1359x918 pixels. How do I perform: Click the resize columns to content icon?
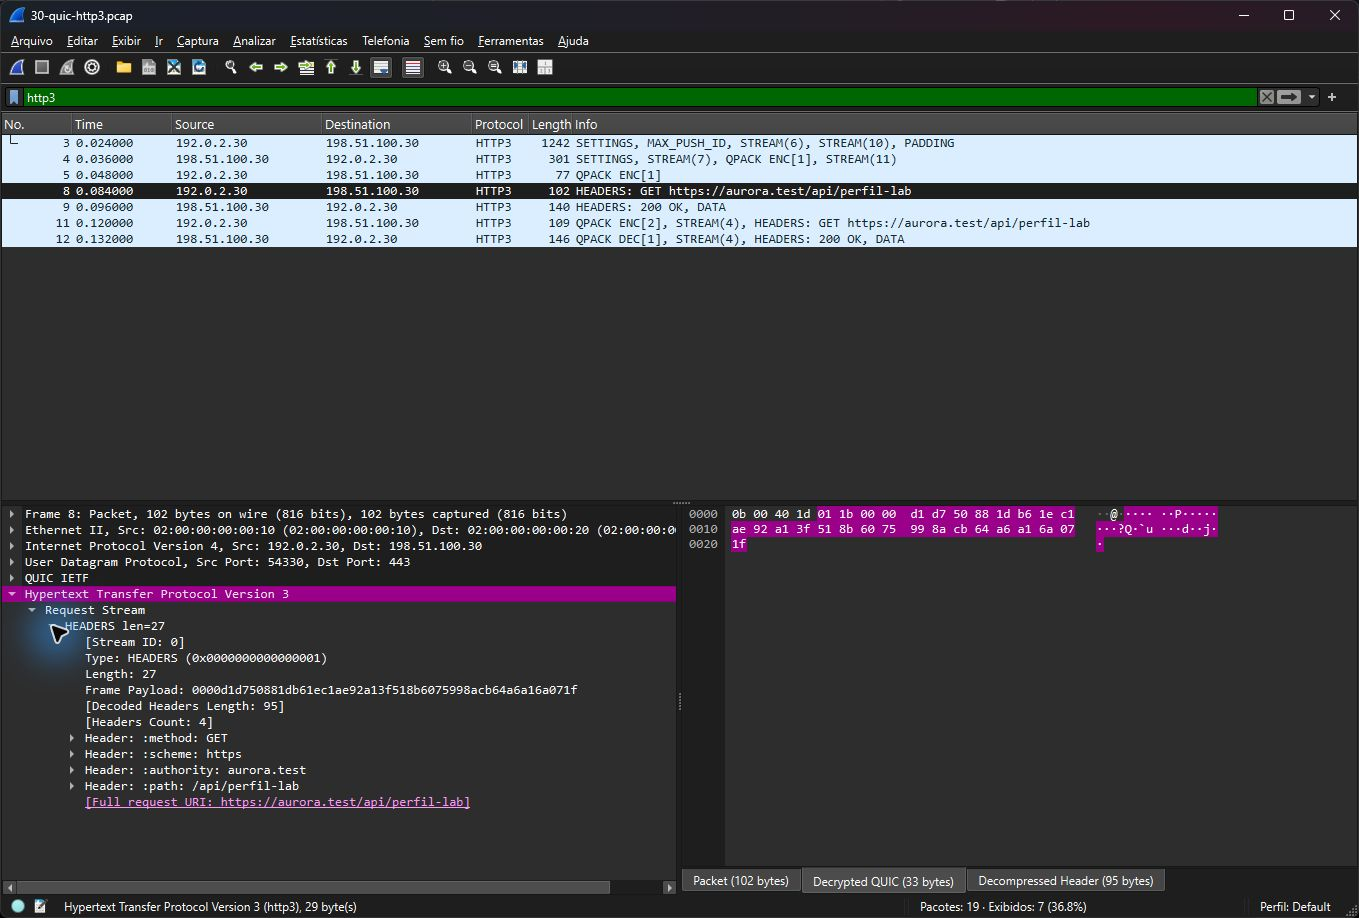(x=520, y=67)
